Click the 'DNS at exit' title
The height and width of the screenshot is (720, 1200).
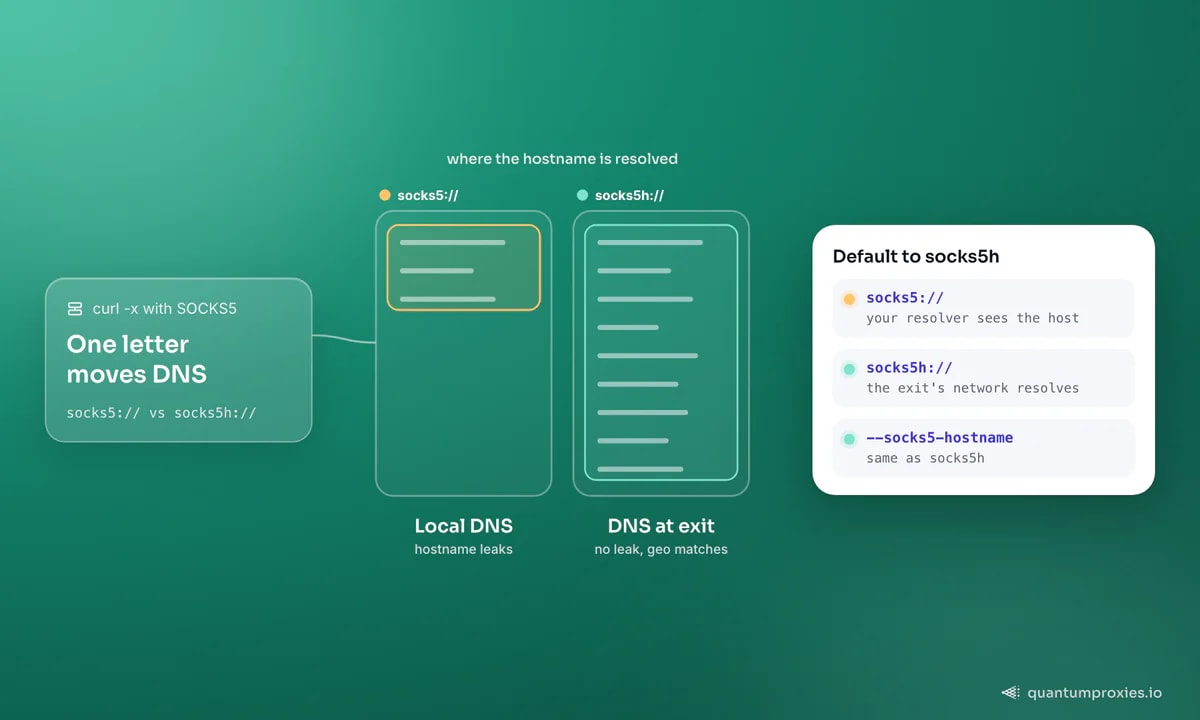661,526
